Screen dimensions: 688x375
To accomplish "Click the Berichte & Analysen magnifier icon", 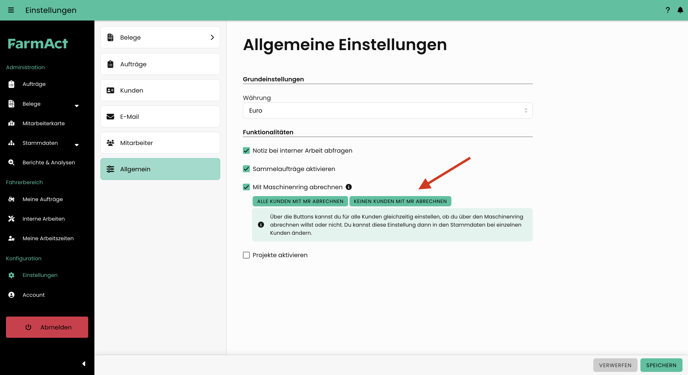I will click(11, 162).
